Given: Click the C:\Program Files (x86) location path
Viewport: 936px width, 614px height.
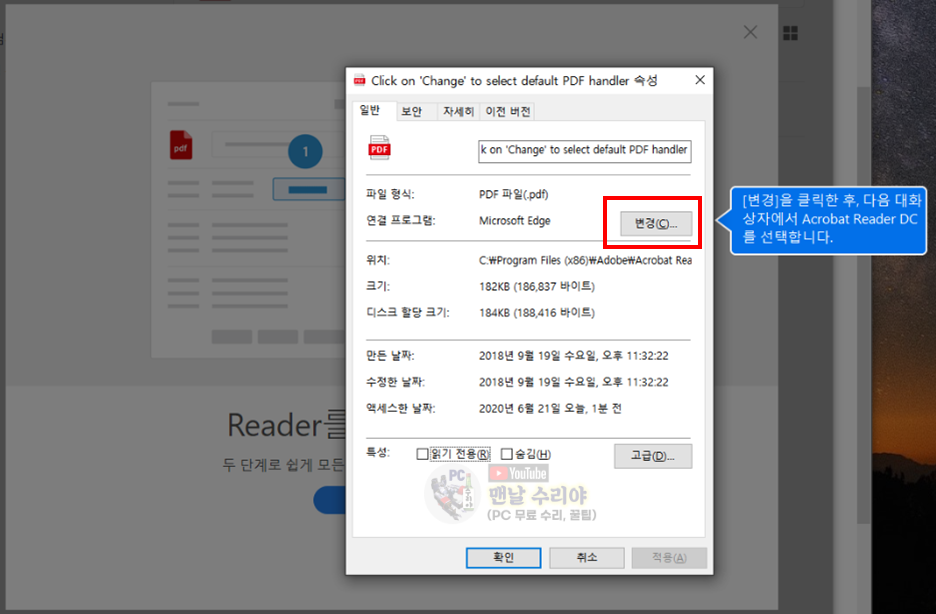Looking at the screenshot, I should point(585,260).
